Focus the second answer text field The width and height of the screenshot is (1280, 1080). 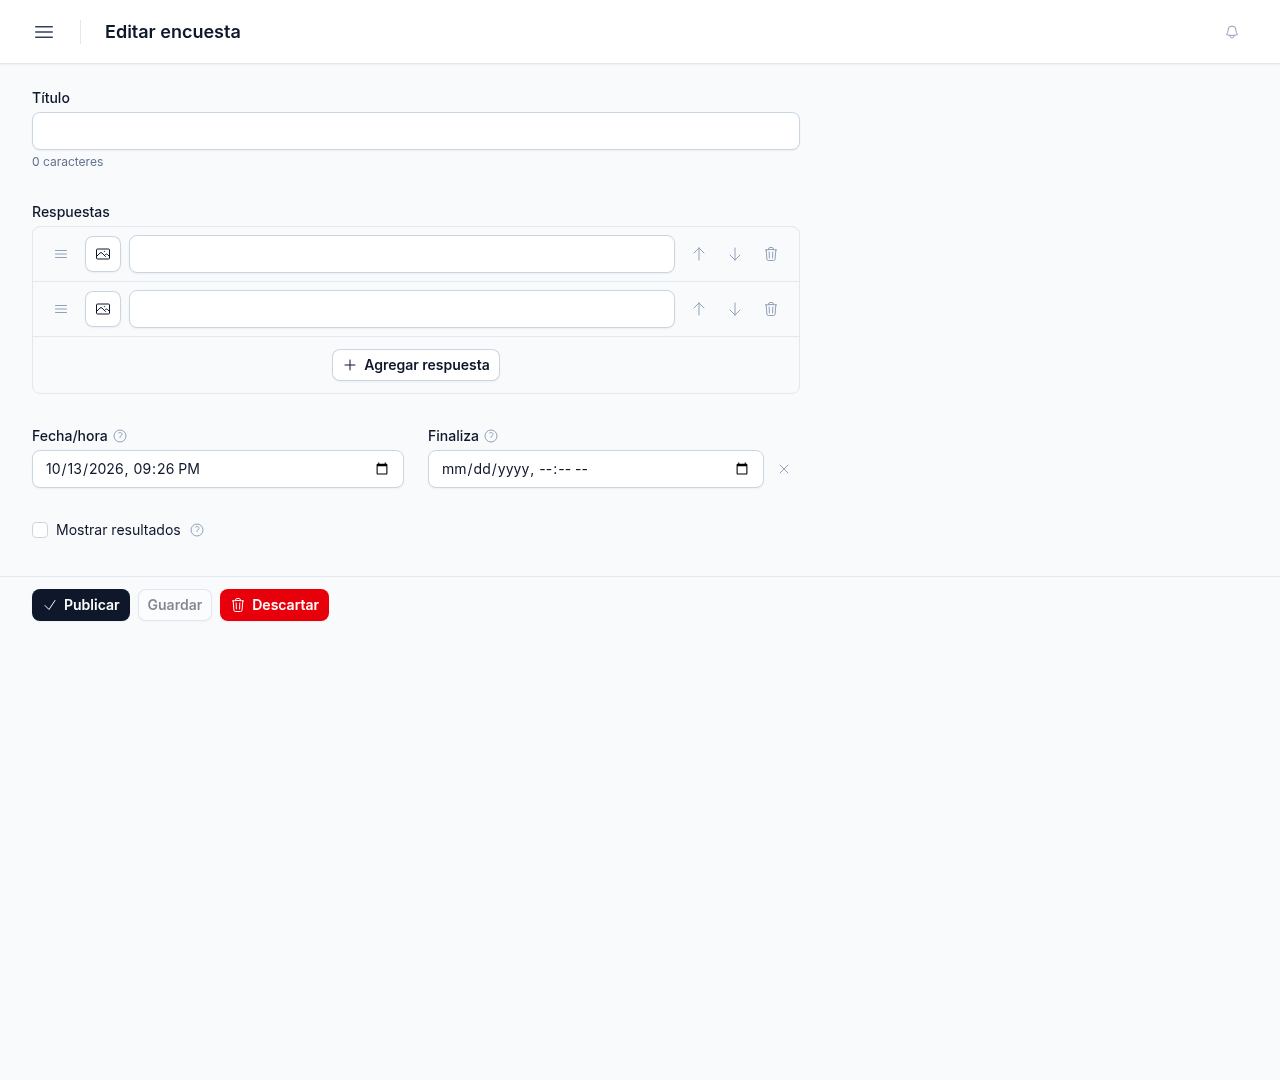[402, 309]
